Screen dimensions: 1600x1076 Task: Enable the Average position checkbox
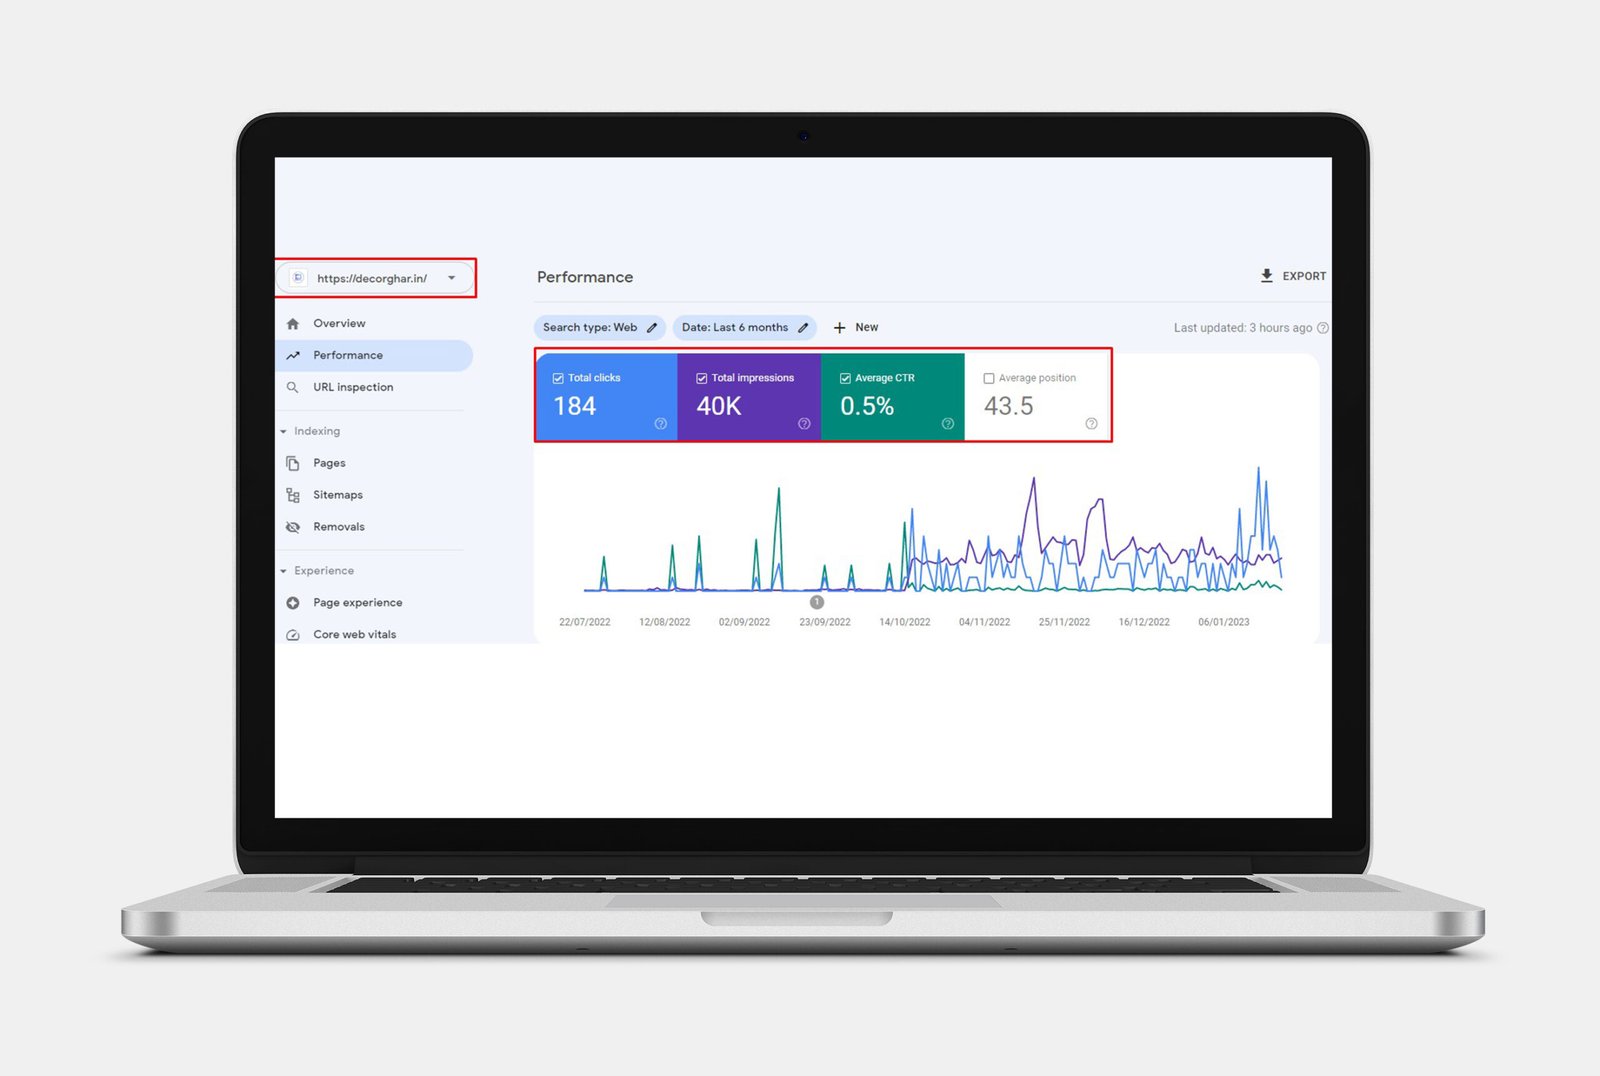tap(989, 378)
